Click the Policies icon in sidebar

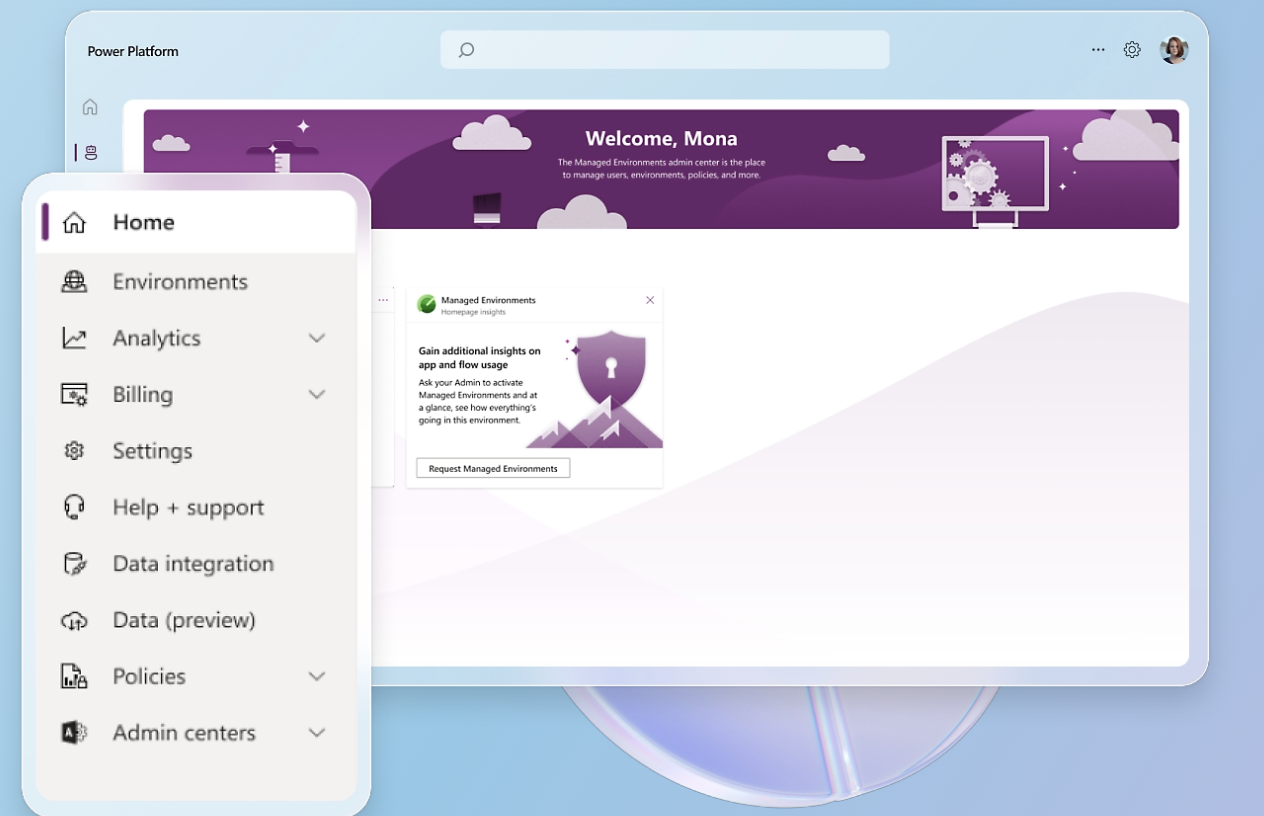[x=74, y=676]
